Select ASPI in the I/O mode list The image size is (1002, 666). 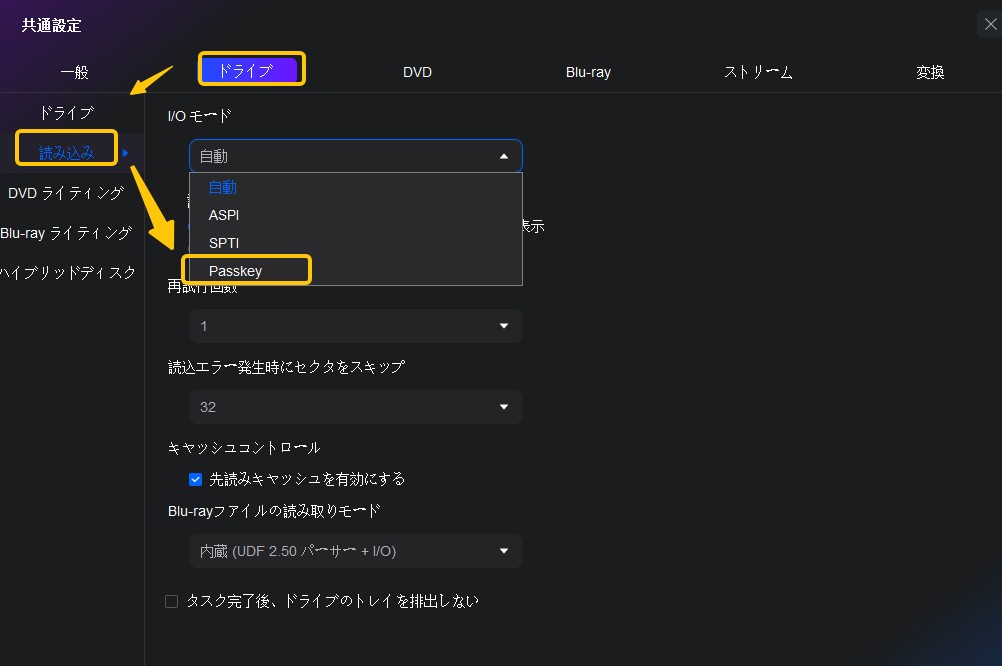tap(224, 215)
